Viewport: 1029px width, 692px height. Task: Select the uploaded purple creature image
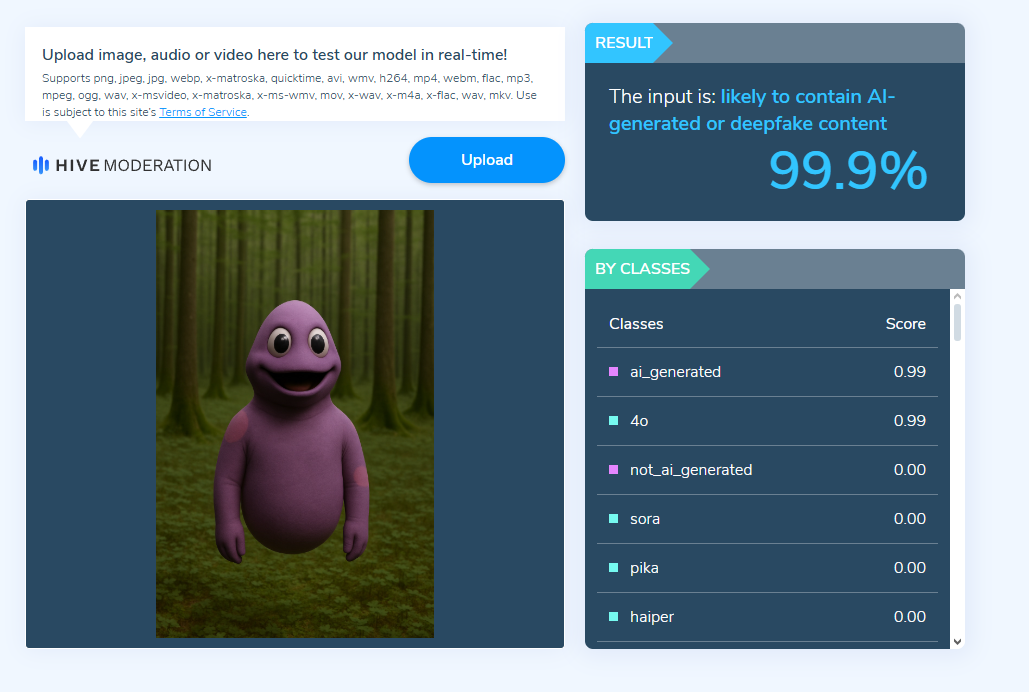295,423
